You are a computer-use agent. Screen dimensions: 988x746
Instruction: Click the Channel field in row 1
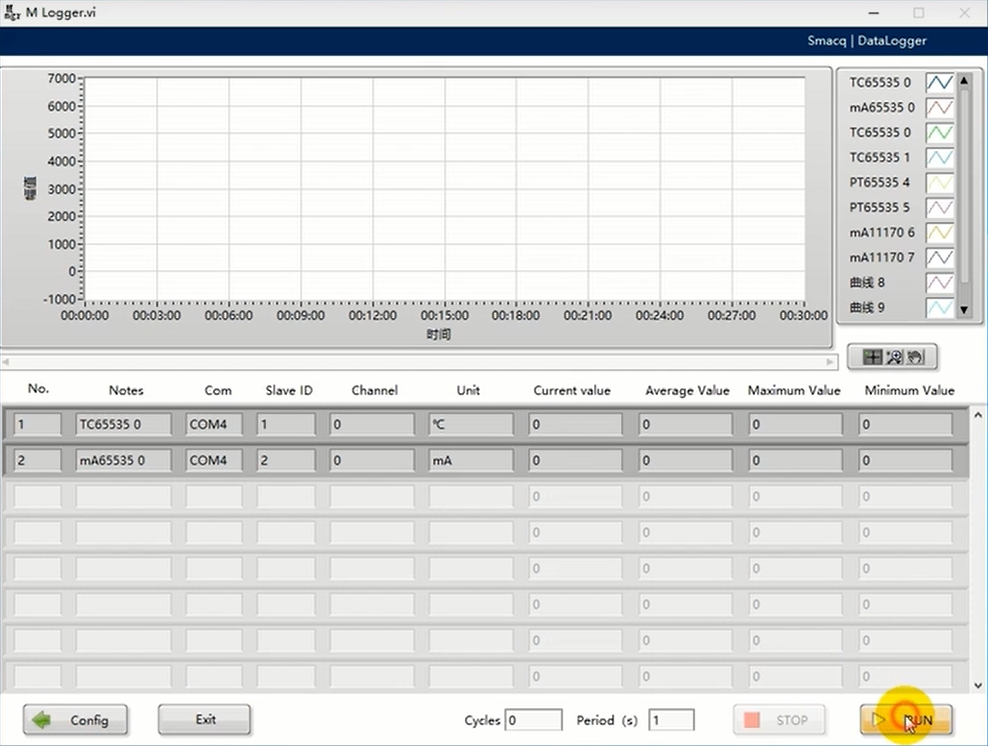pyautogui.click(x=372, y=425)
